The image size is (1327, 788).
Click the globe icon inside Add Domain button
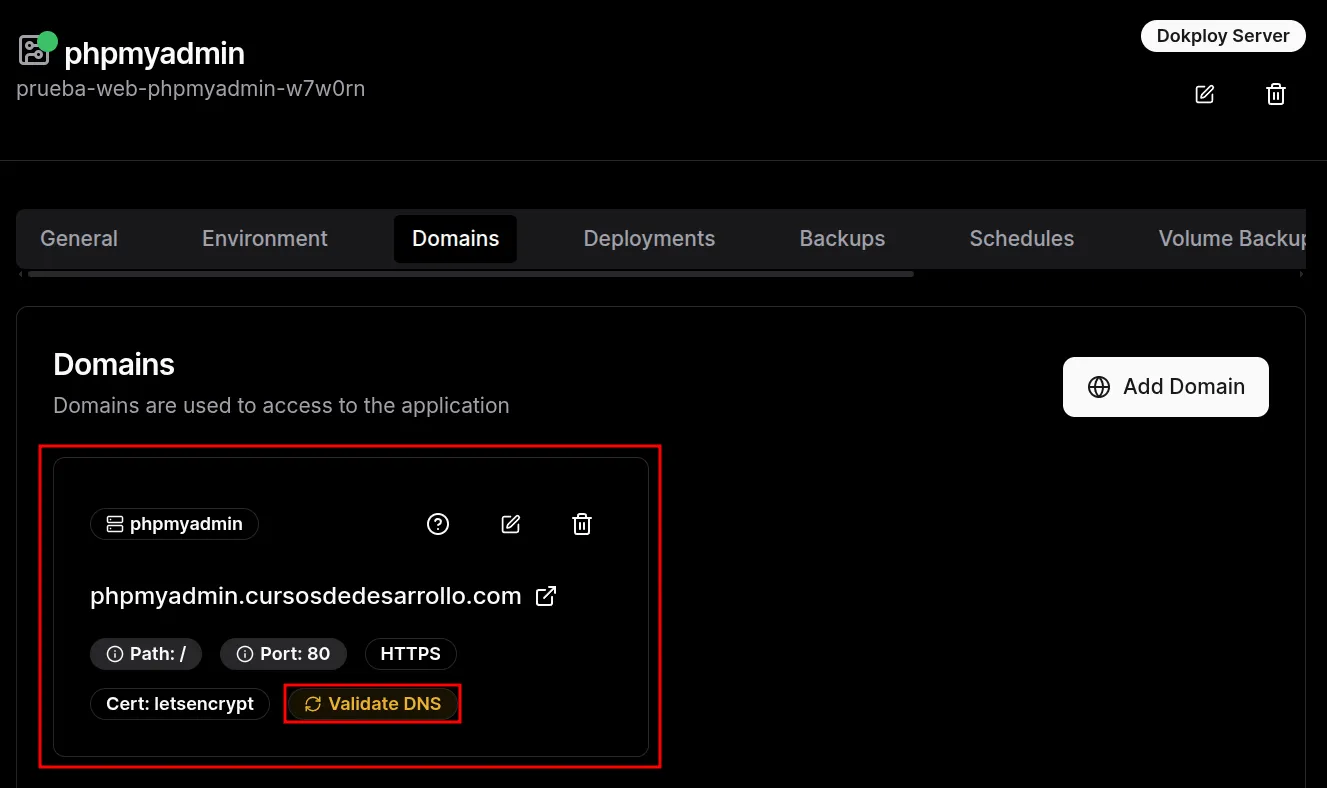pos(1099,386)
